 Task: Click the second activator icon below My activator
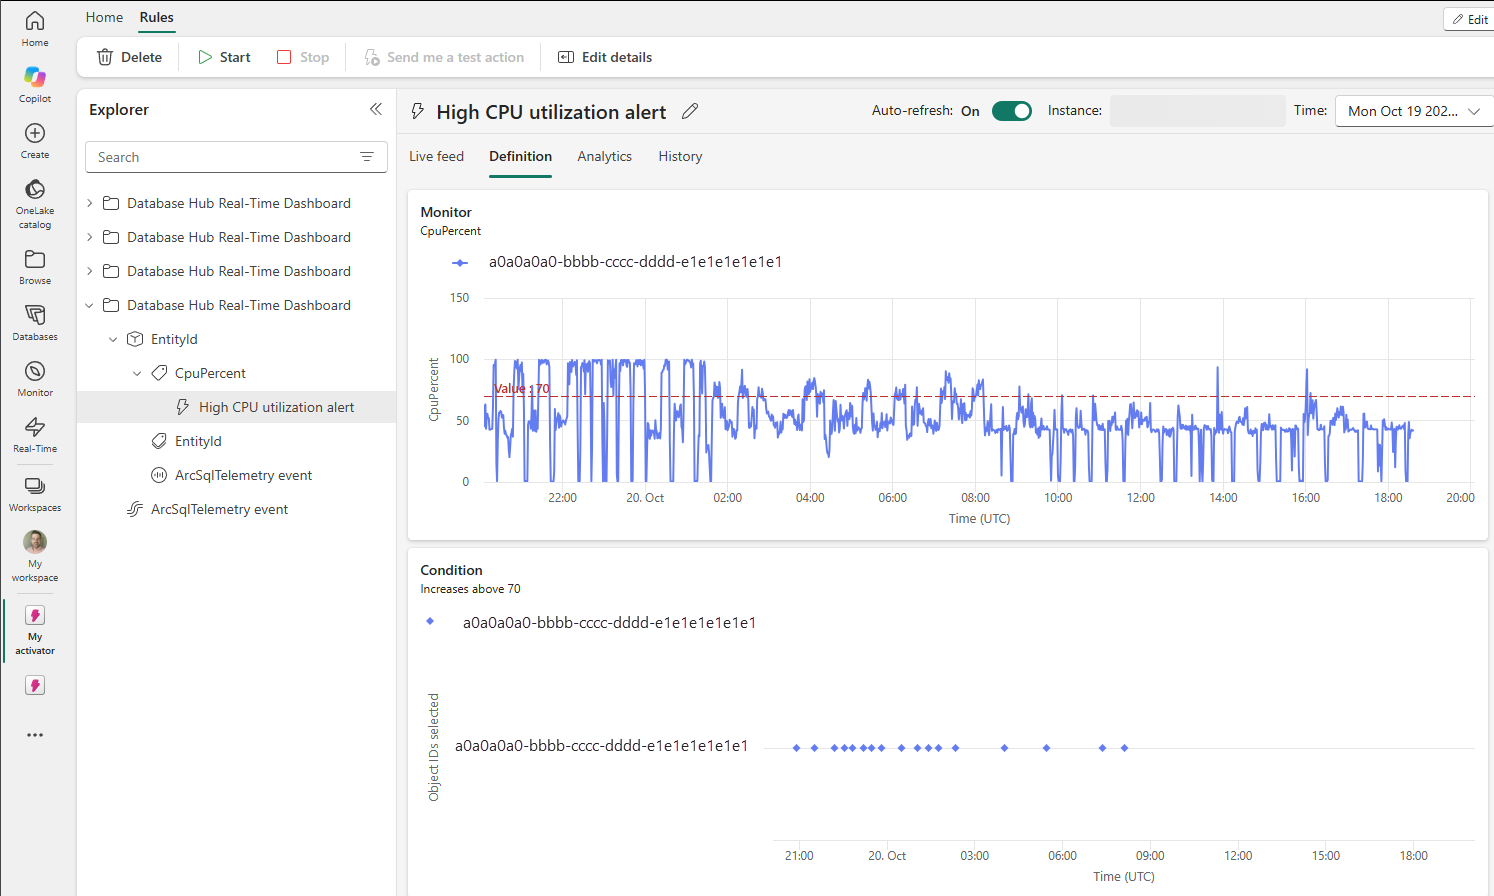pos(35,685)
